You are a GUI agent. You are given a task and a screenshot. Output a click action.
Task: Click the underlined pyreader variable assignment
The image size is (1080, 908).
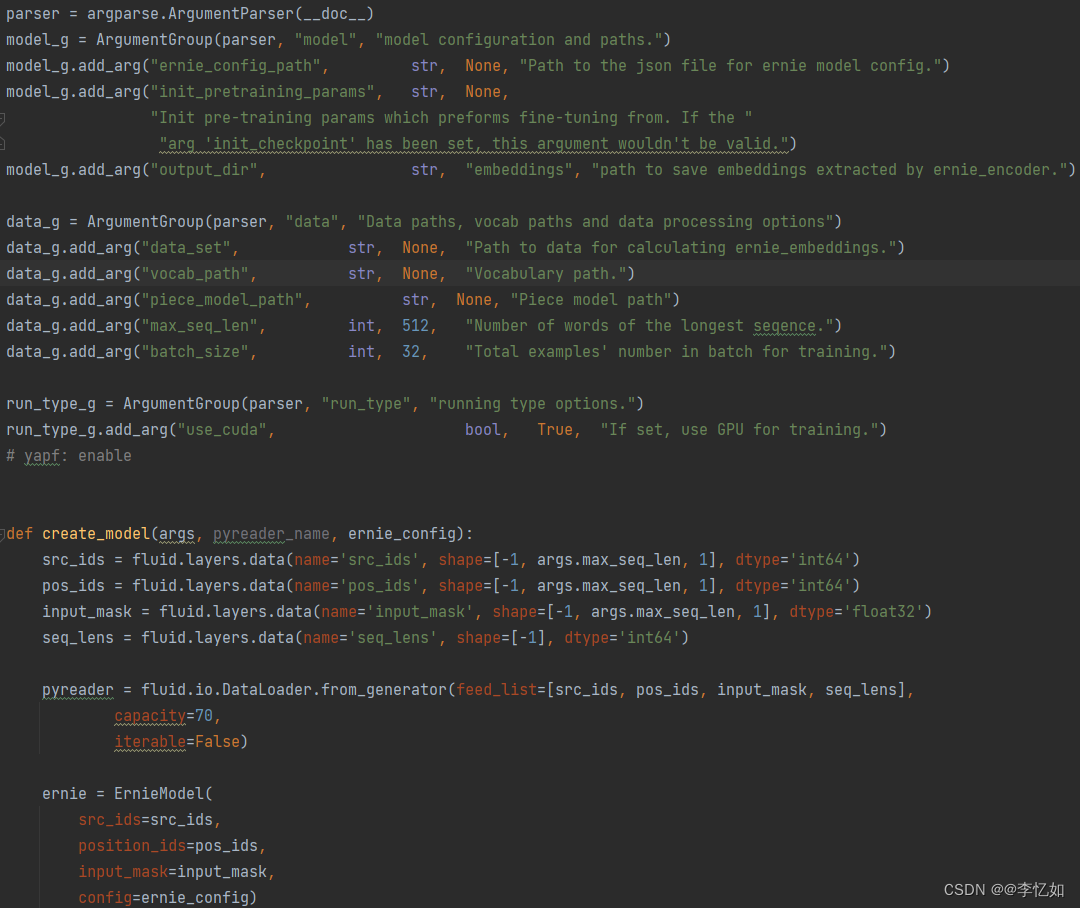click(78, 690)
